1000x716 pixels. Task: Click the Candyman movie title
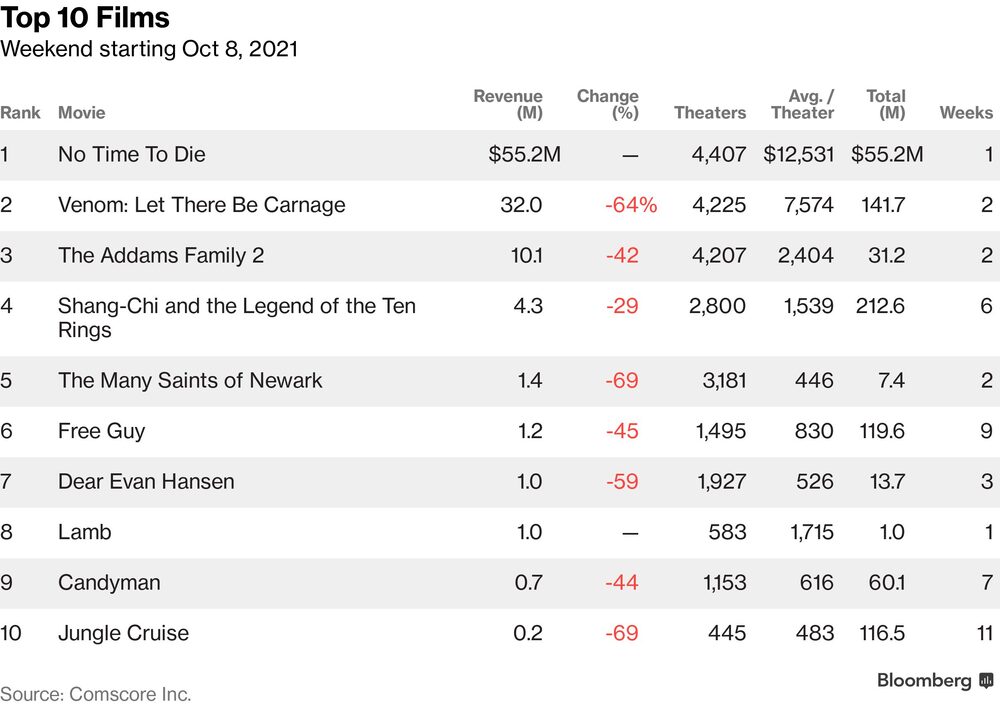coord(109,582)
